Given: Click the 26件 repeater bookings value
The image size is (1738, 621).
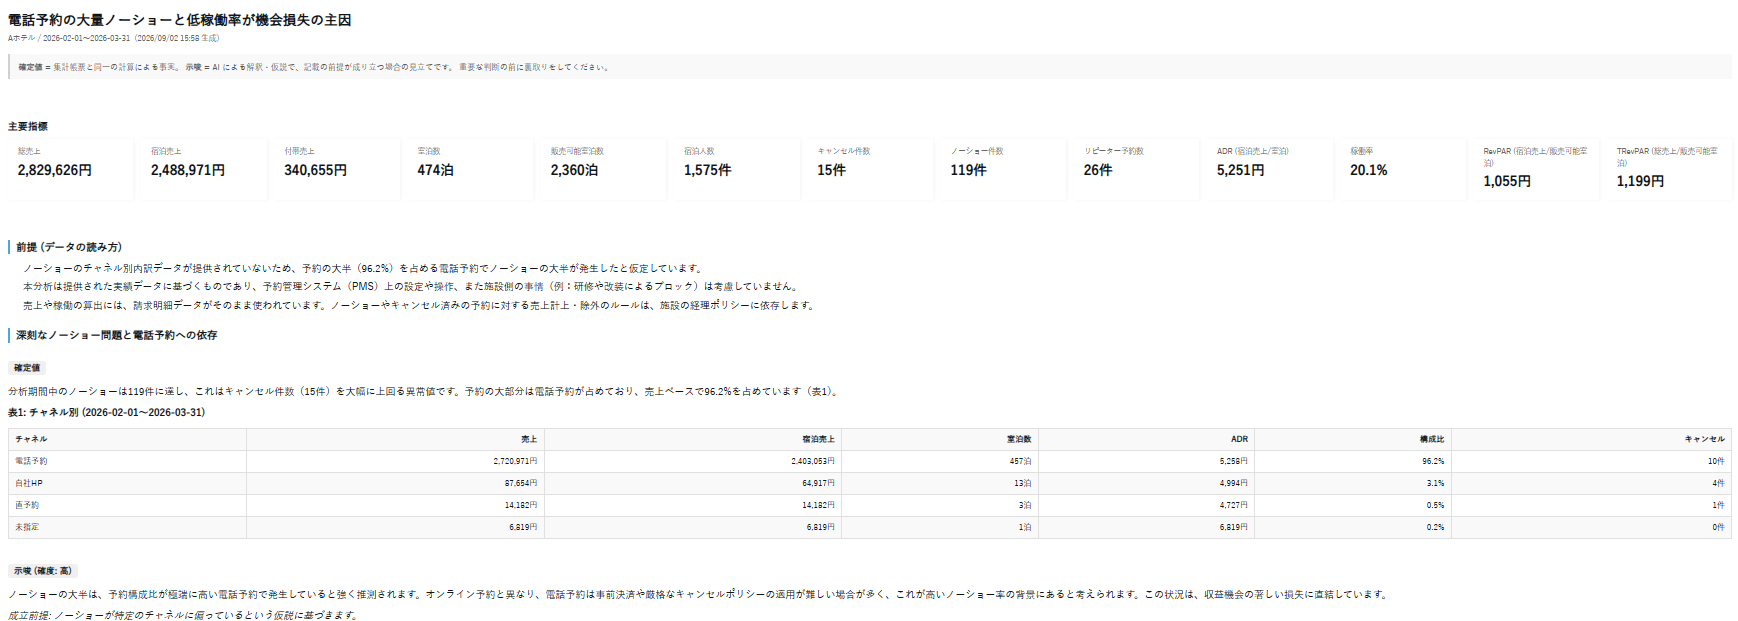Looking at the screenshot, I should (x=1098, y=170).
